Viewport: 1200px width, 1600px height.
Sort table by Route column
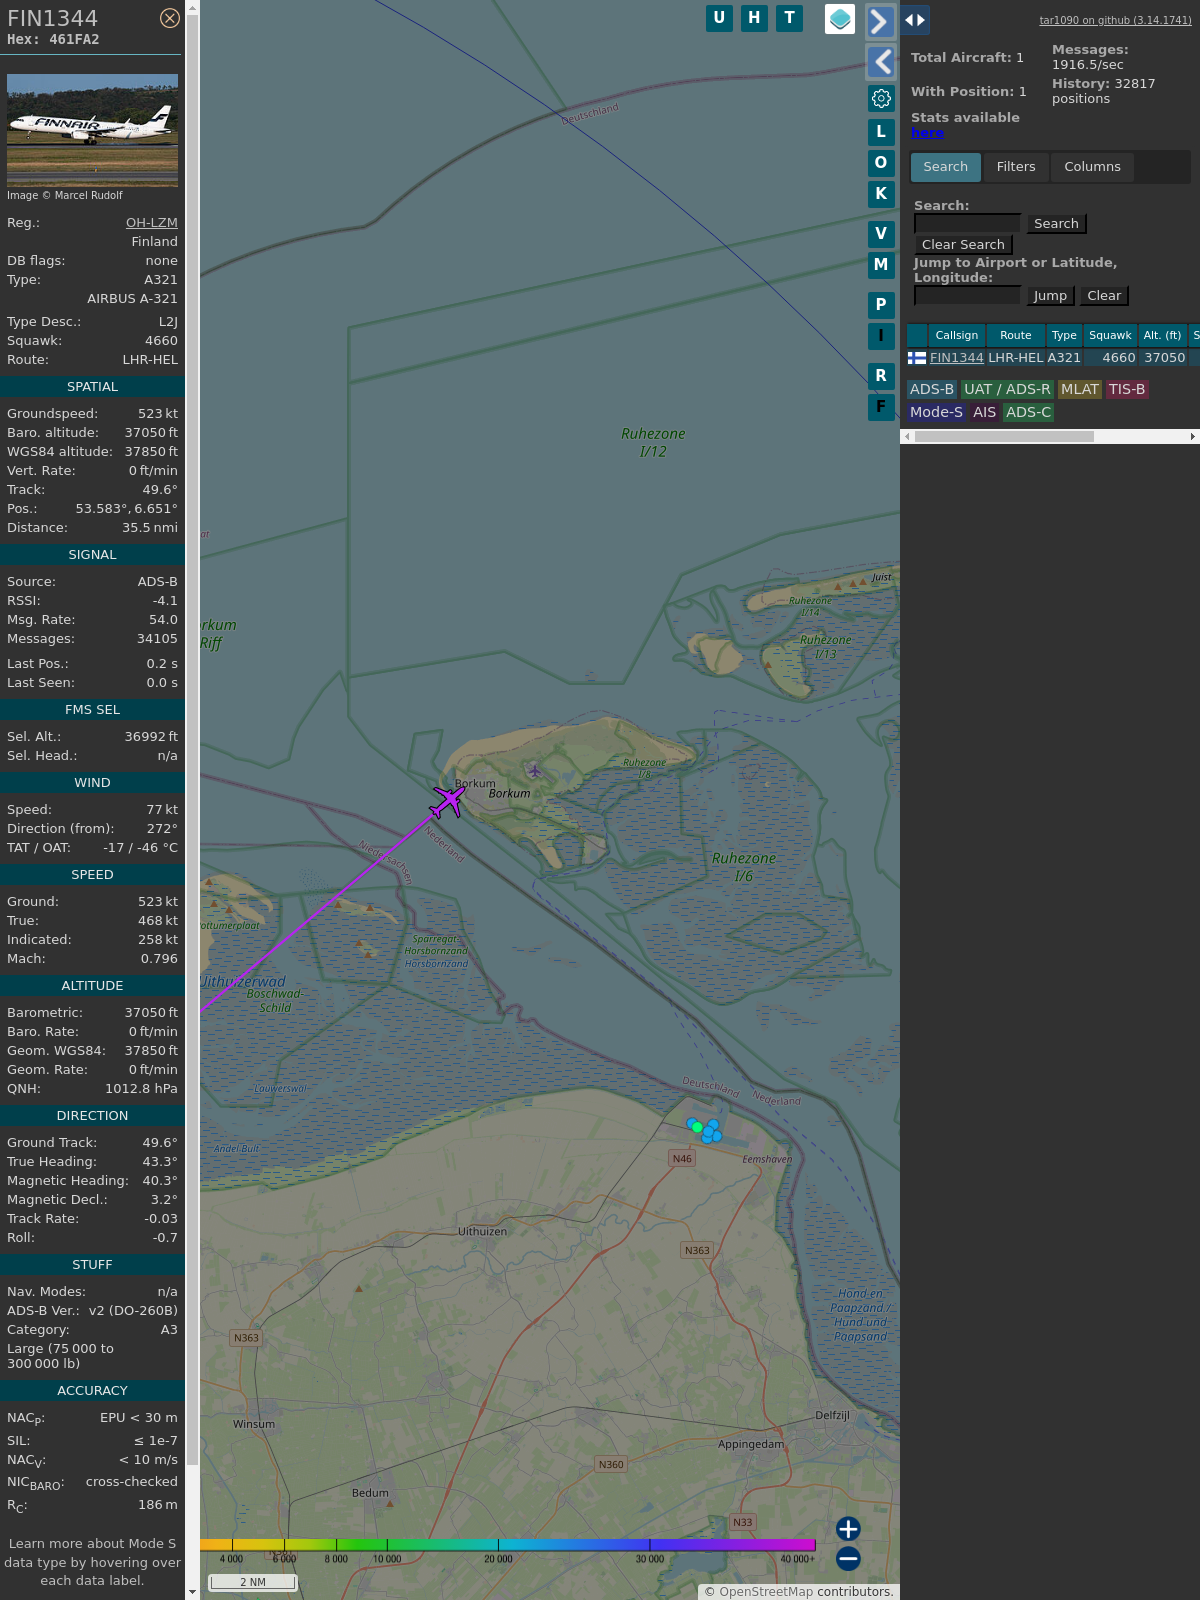(1016, 336)
